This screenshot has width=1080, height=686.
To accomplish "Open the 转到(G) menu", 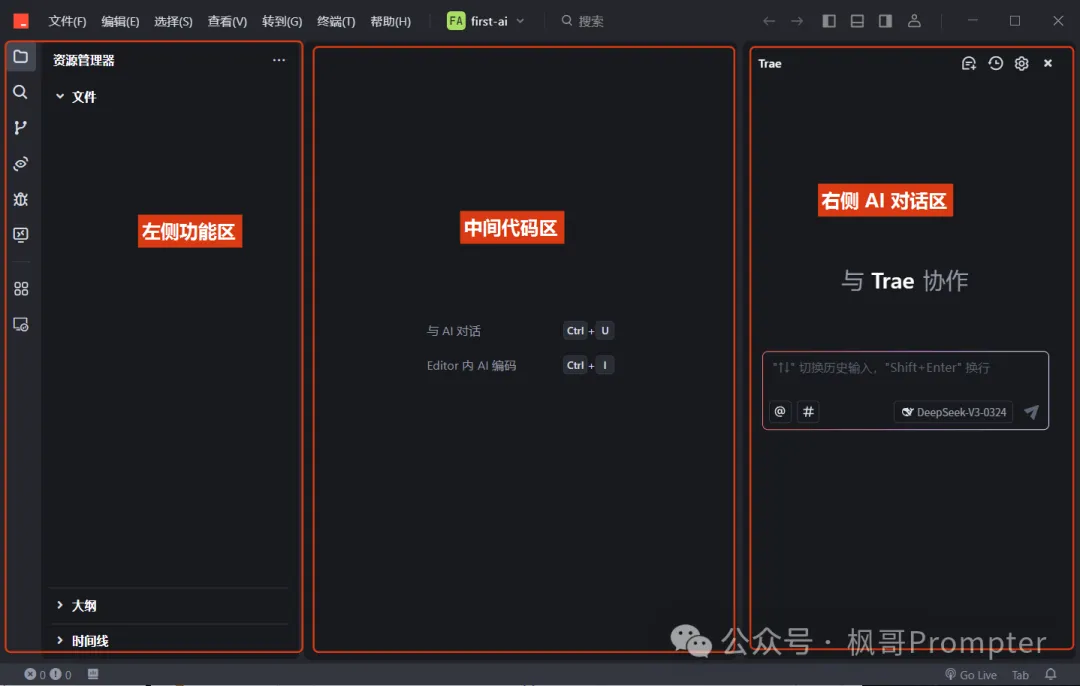I will click(282, 21).
